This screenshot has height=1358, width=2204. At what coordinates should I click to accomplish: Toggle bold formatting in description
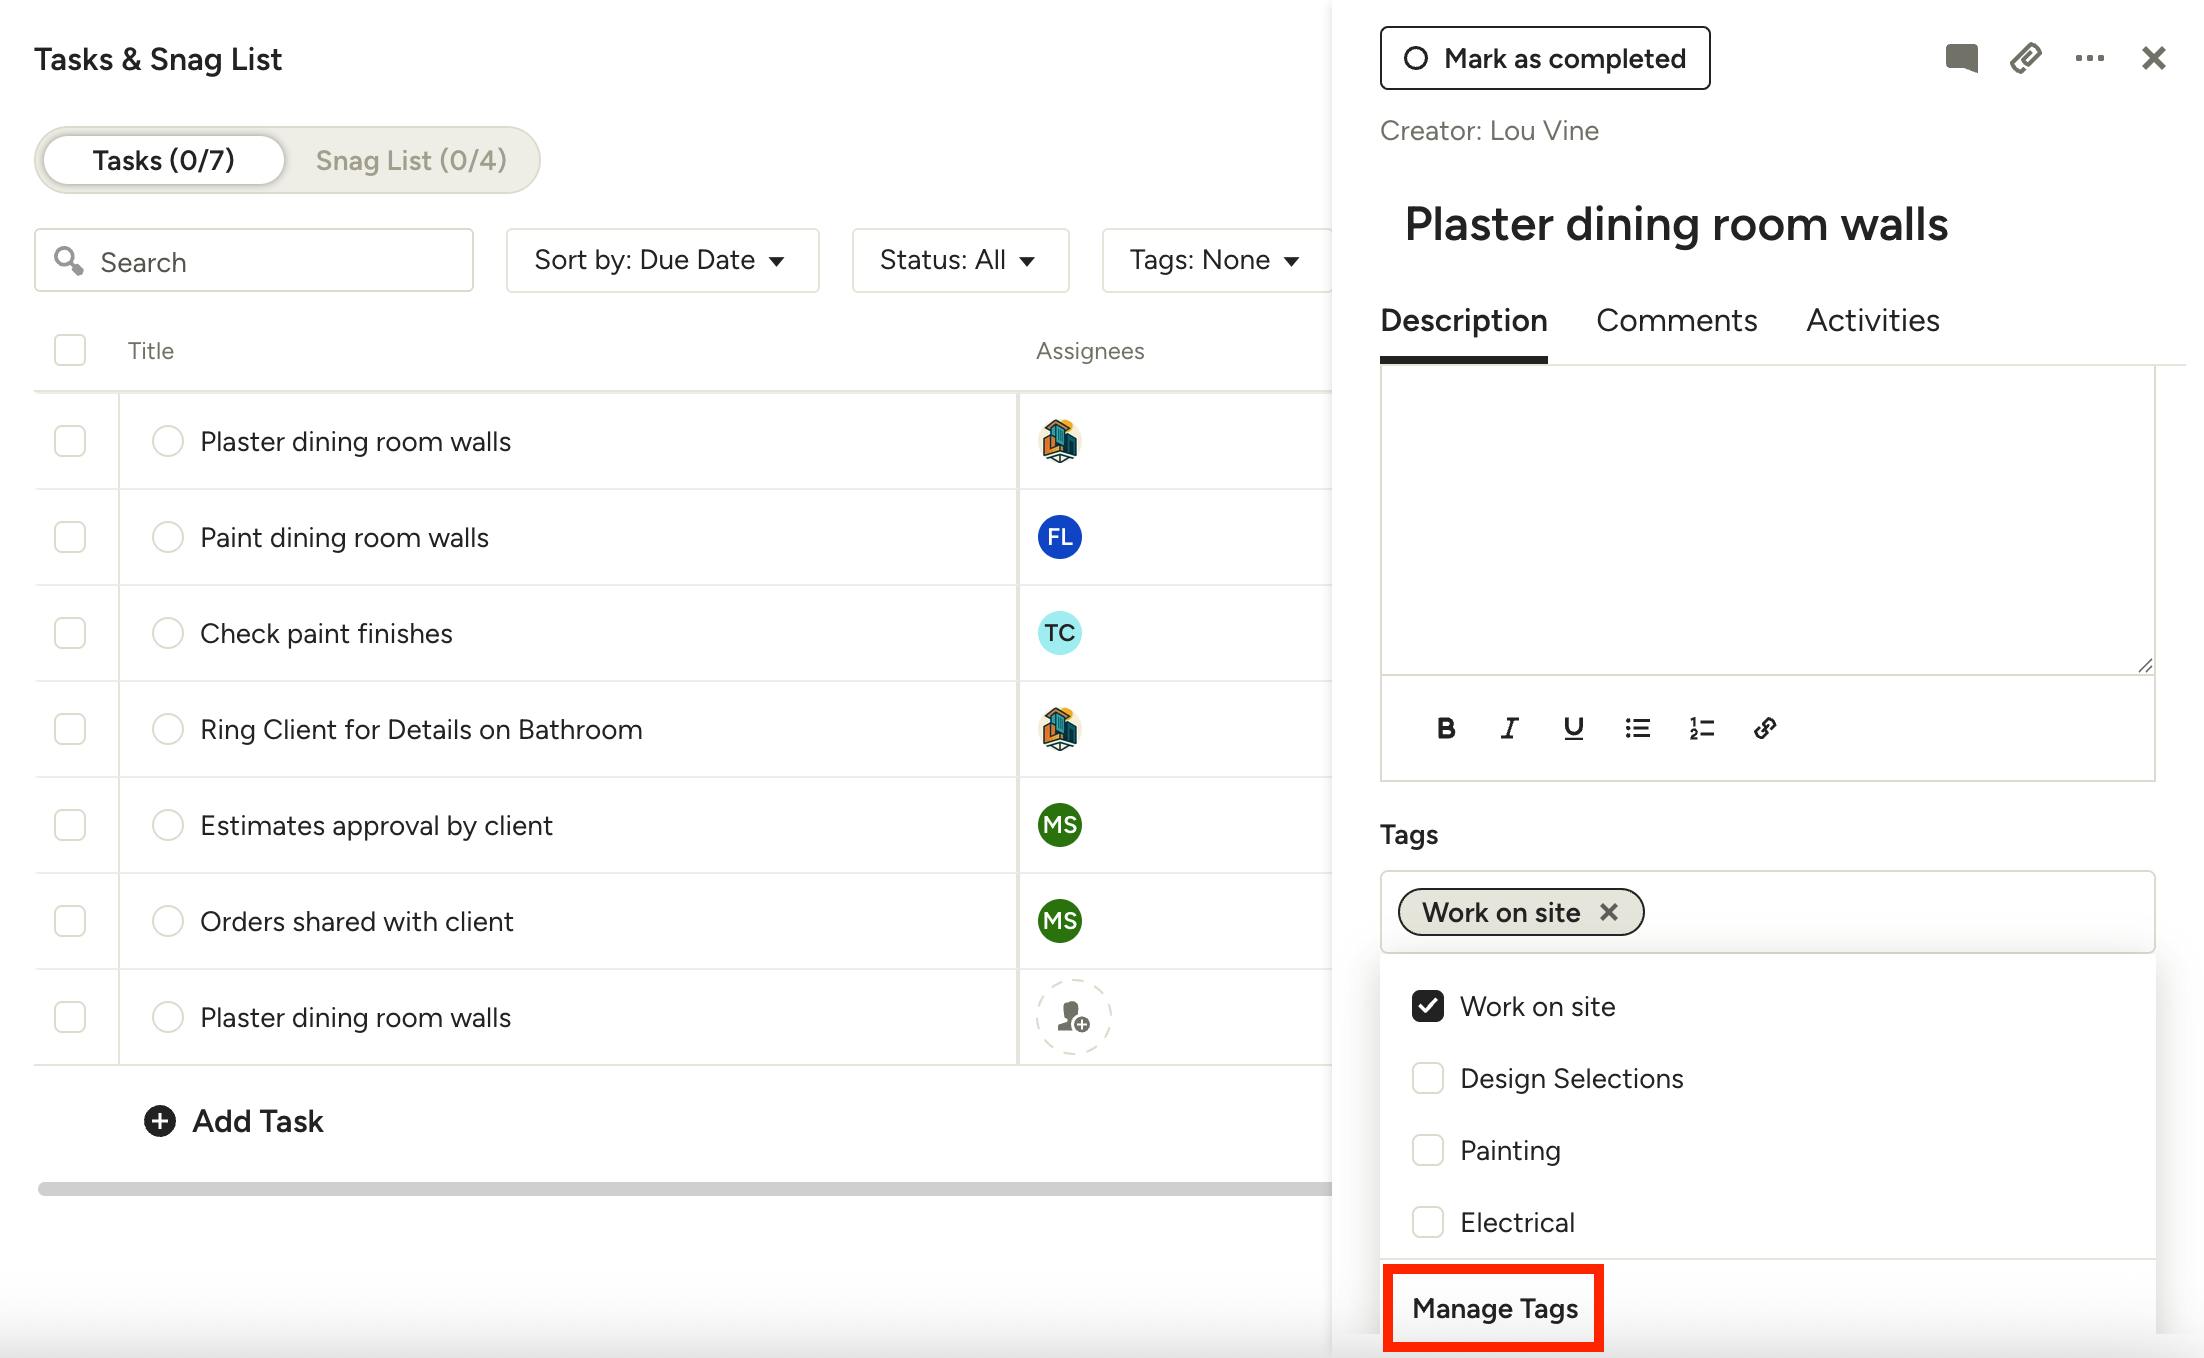1445,728
